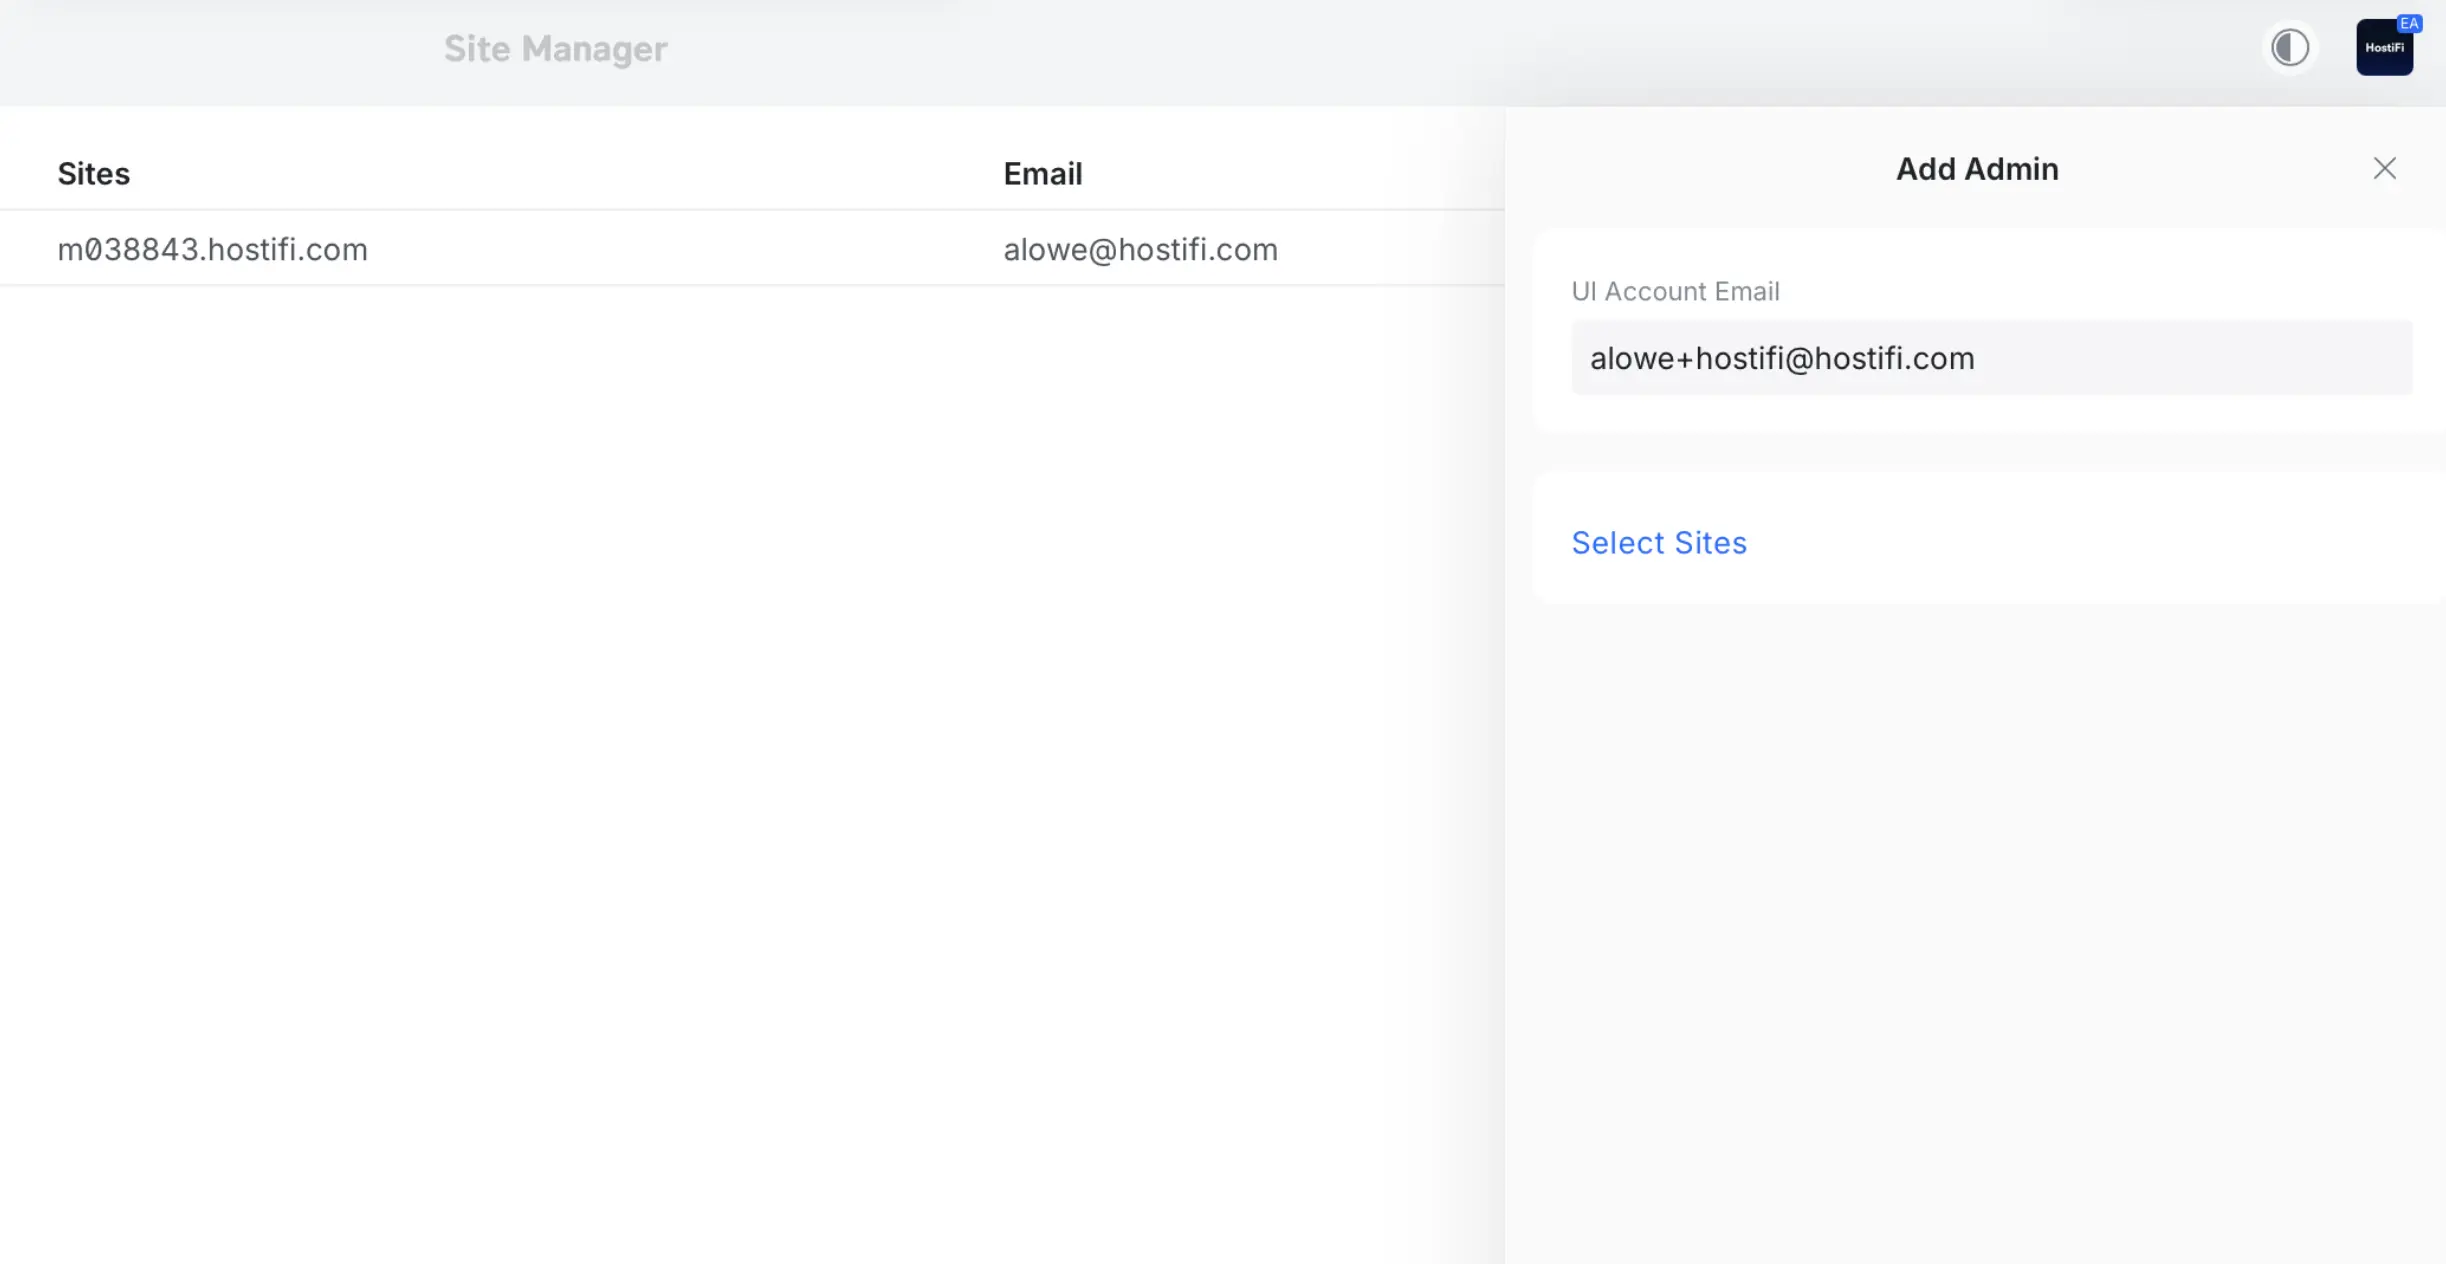
Task: Open the HostiFi account avatar
Action: [x=2384, y=47]
